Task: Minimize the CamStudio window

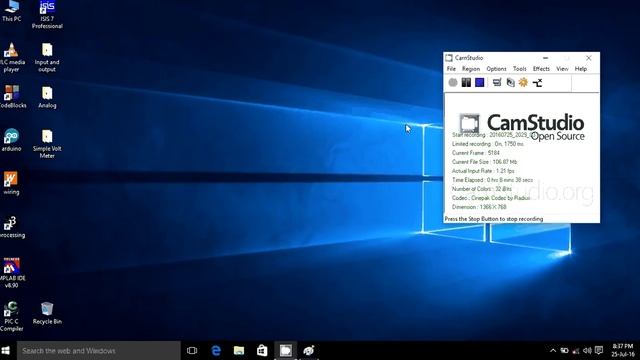Action: [545, 58]
